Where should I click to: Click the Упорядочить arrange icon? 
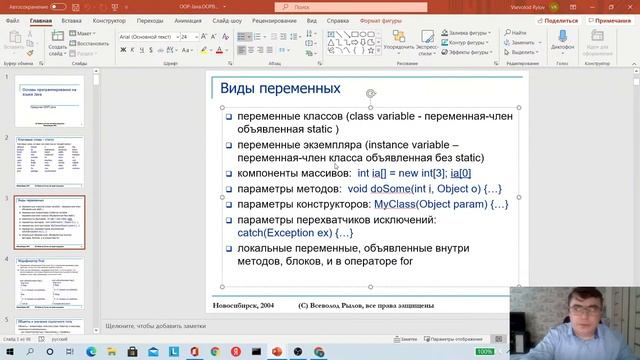[x=398, y=36]
